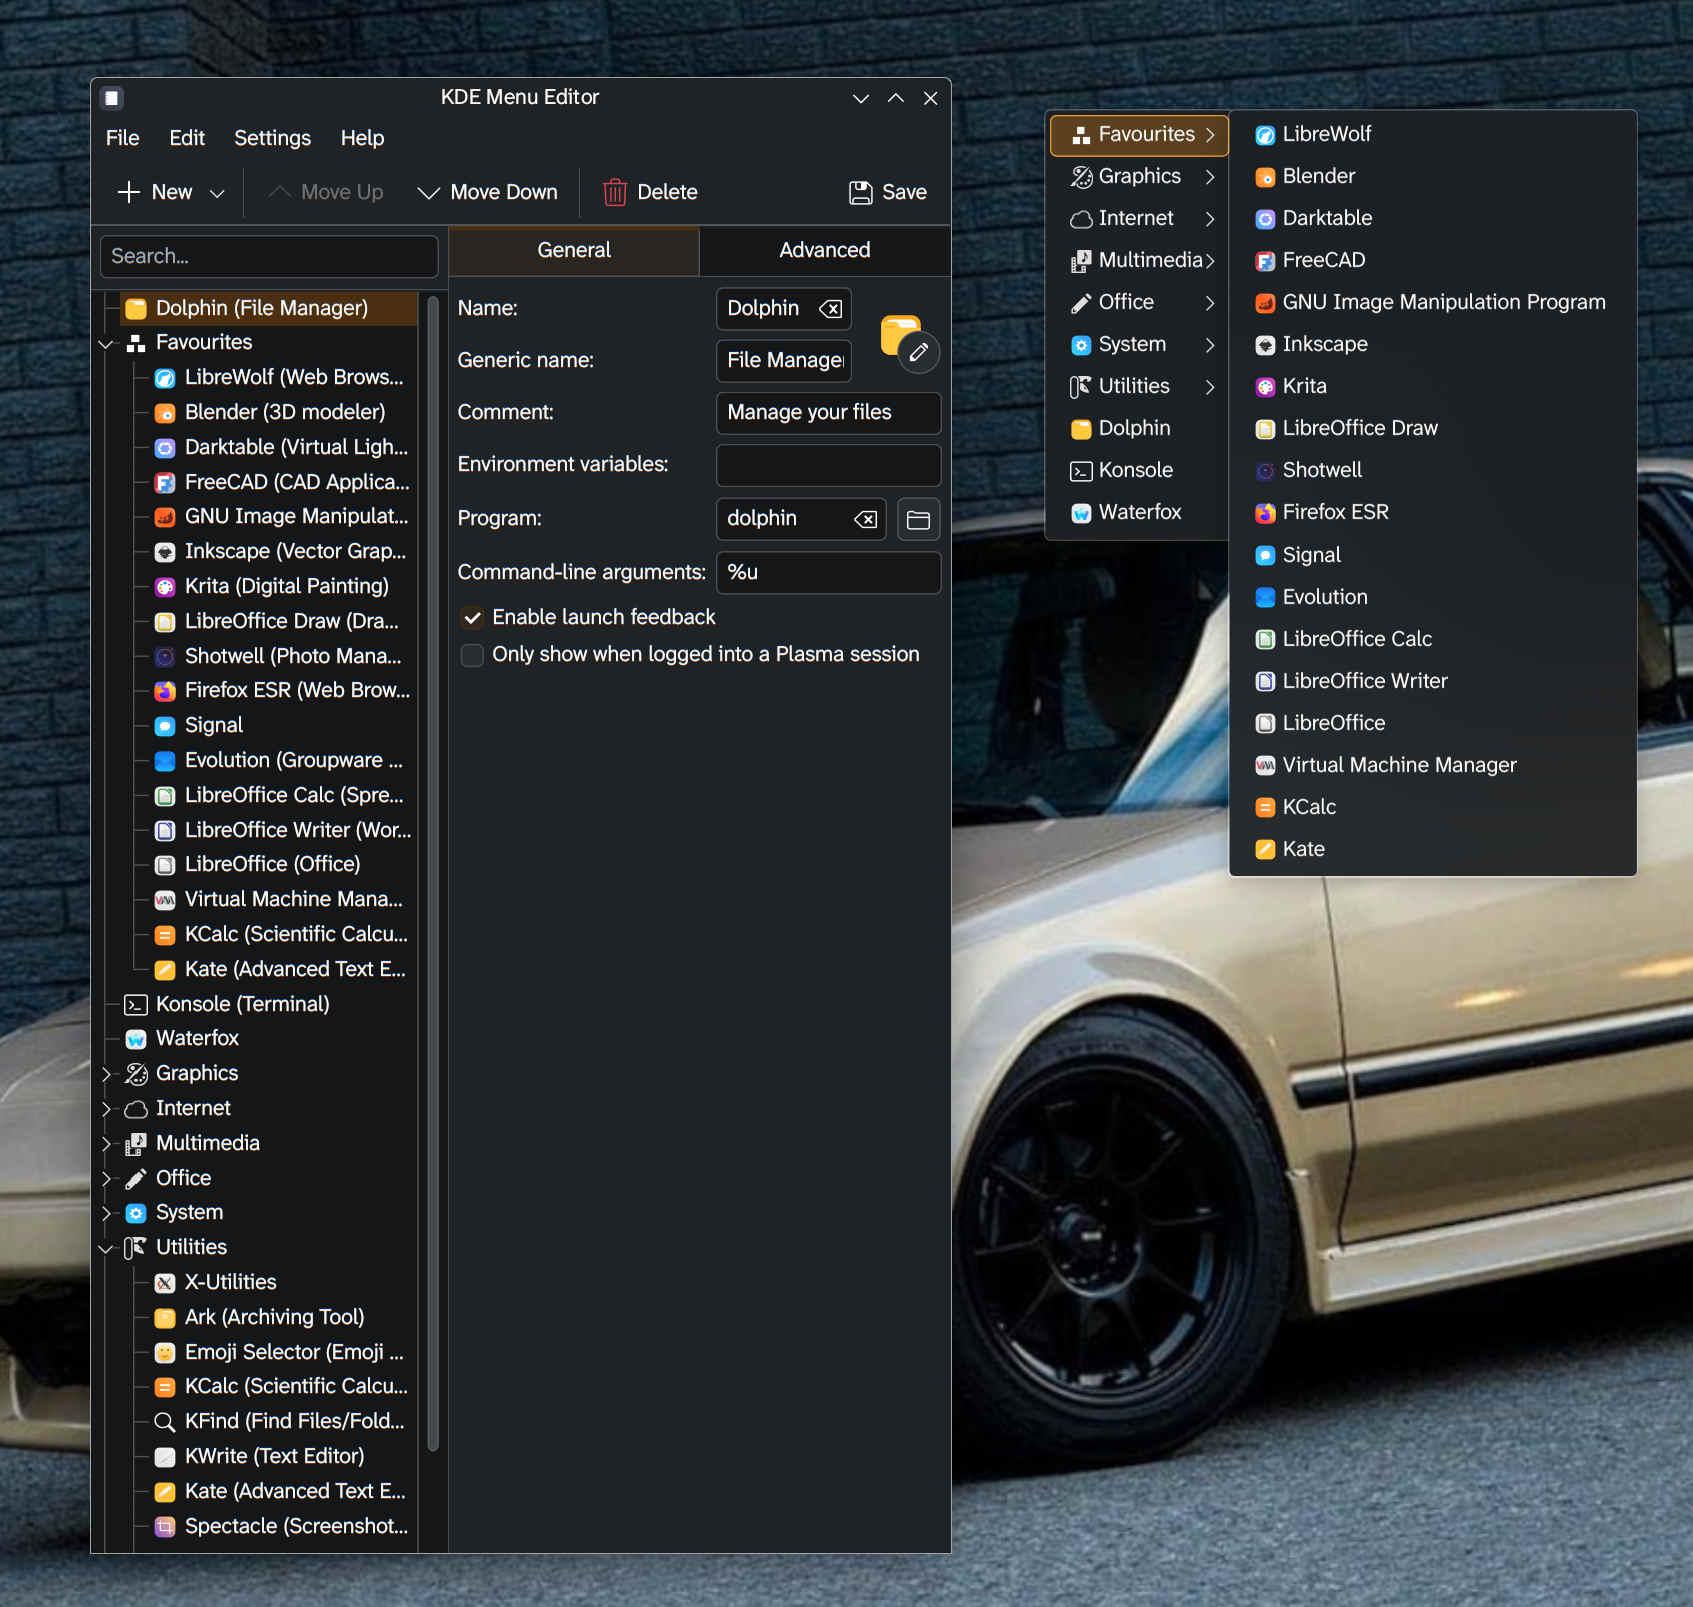1693x1607 pixels.
Task: Click into the Search field
Action: pos(269,257)
